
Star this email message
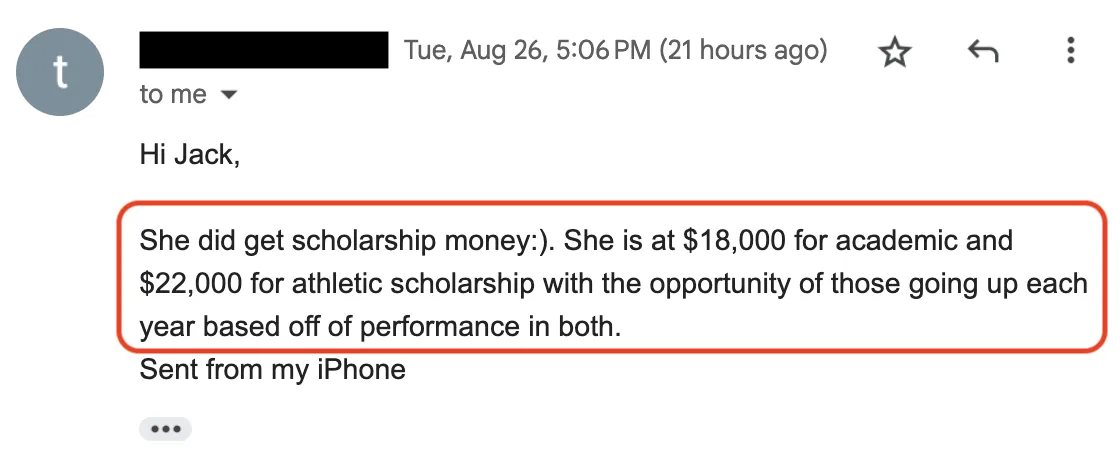click(x=895, y=51)
